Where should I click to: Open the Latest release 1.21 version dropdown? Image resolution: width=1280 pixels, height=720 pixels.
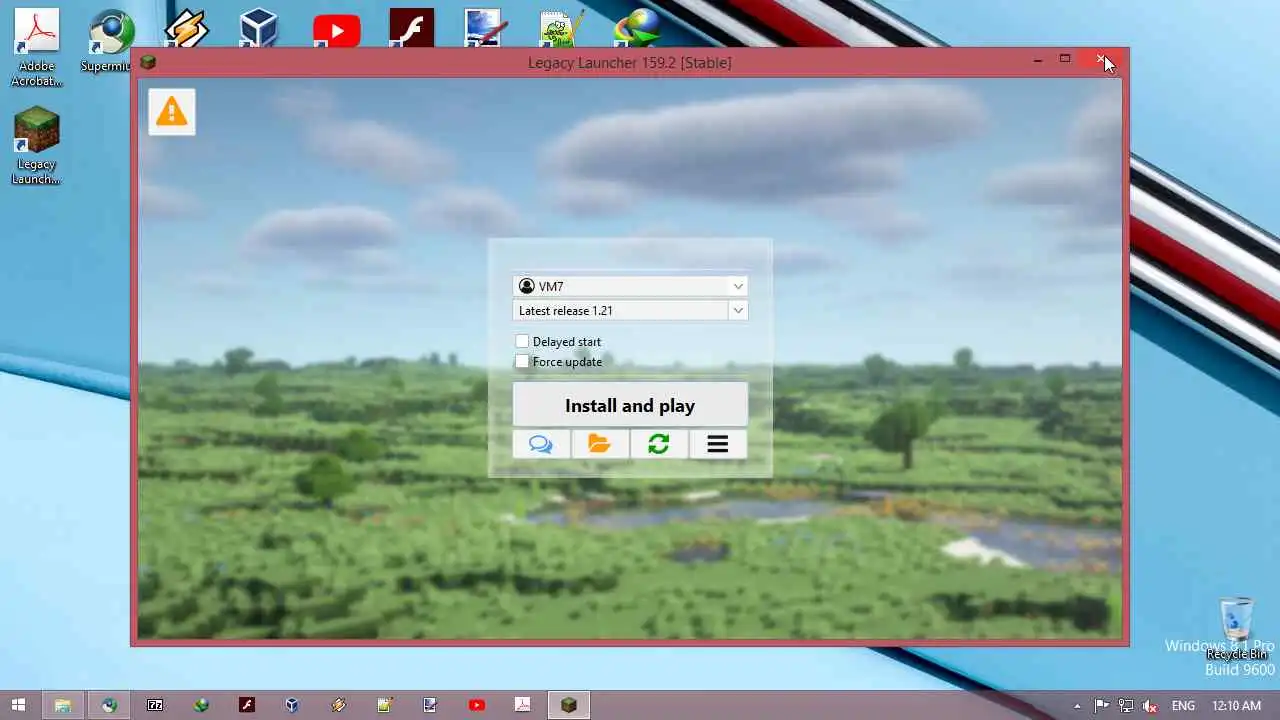coord(630,310)
